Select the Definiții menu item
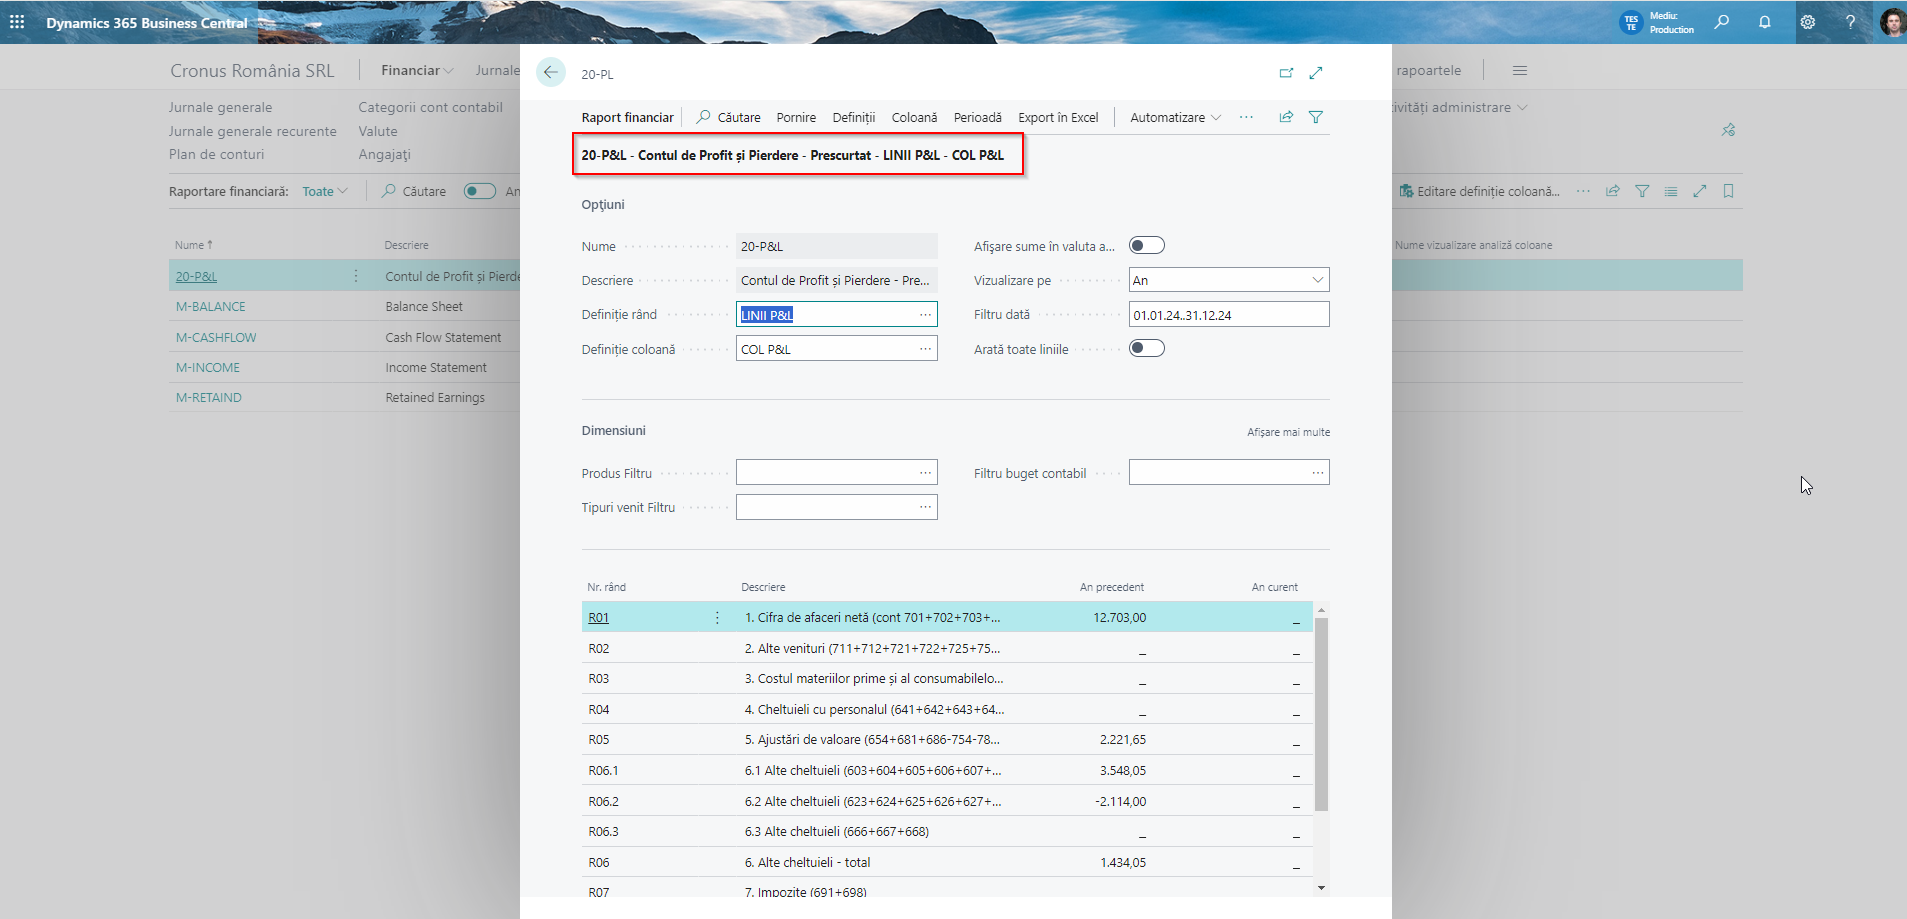Image resolution: width=1907 pixels, height=919 pixels. [854, 117]
